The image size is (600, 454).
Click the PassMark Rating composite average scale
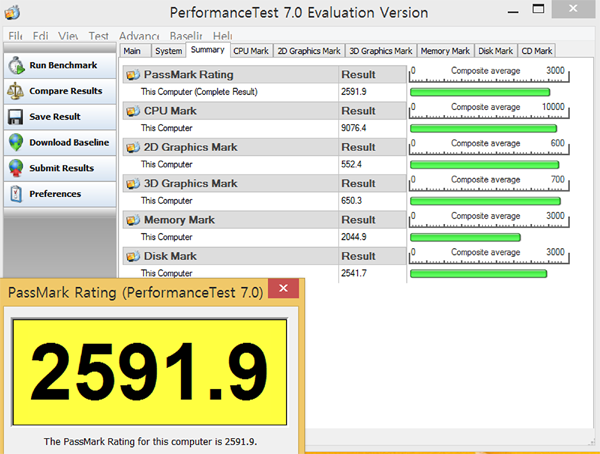point(489,74)
